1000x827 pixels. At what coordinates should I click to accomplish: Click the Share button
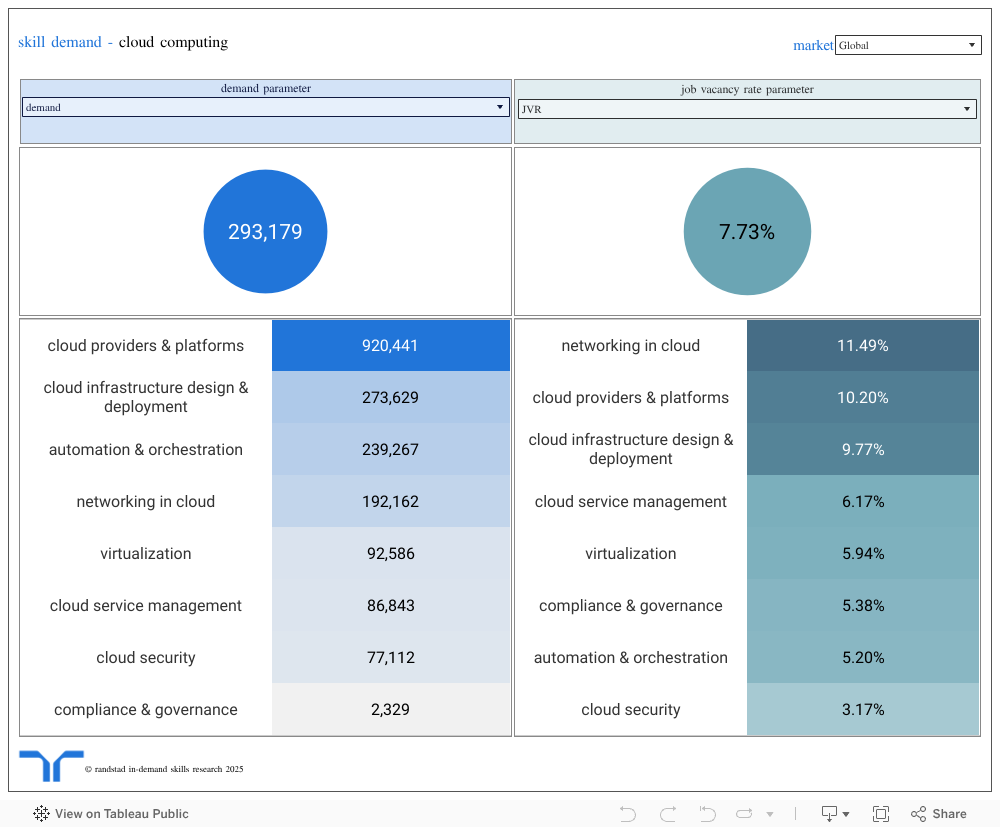point(939,814)
